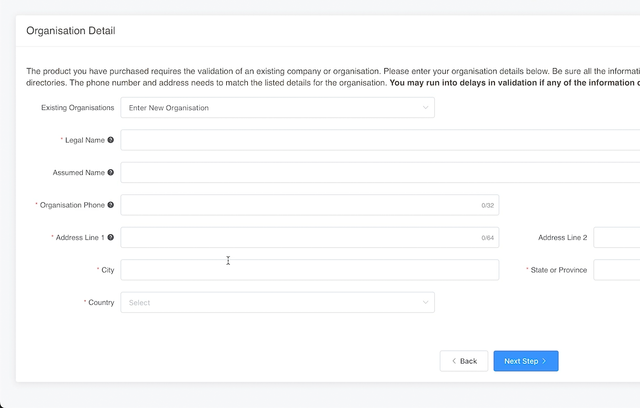The image size is (640, 408).
Task: Click the Organisation Detail heading
Action: coord(70,31)
